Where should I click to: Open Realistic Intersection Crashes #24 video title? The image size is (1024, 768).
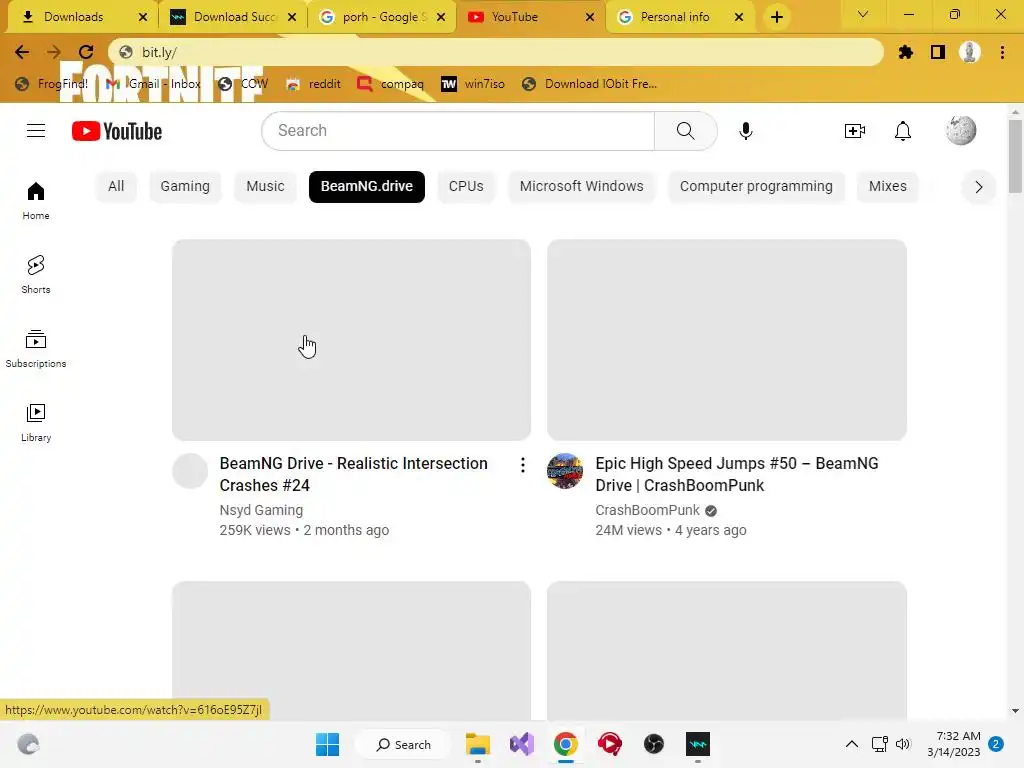coord(353,474)
